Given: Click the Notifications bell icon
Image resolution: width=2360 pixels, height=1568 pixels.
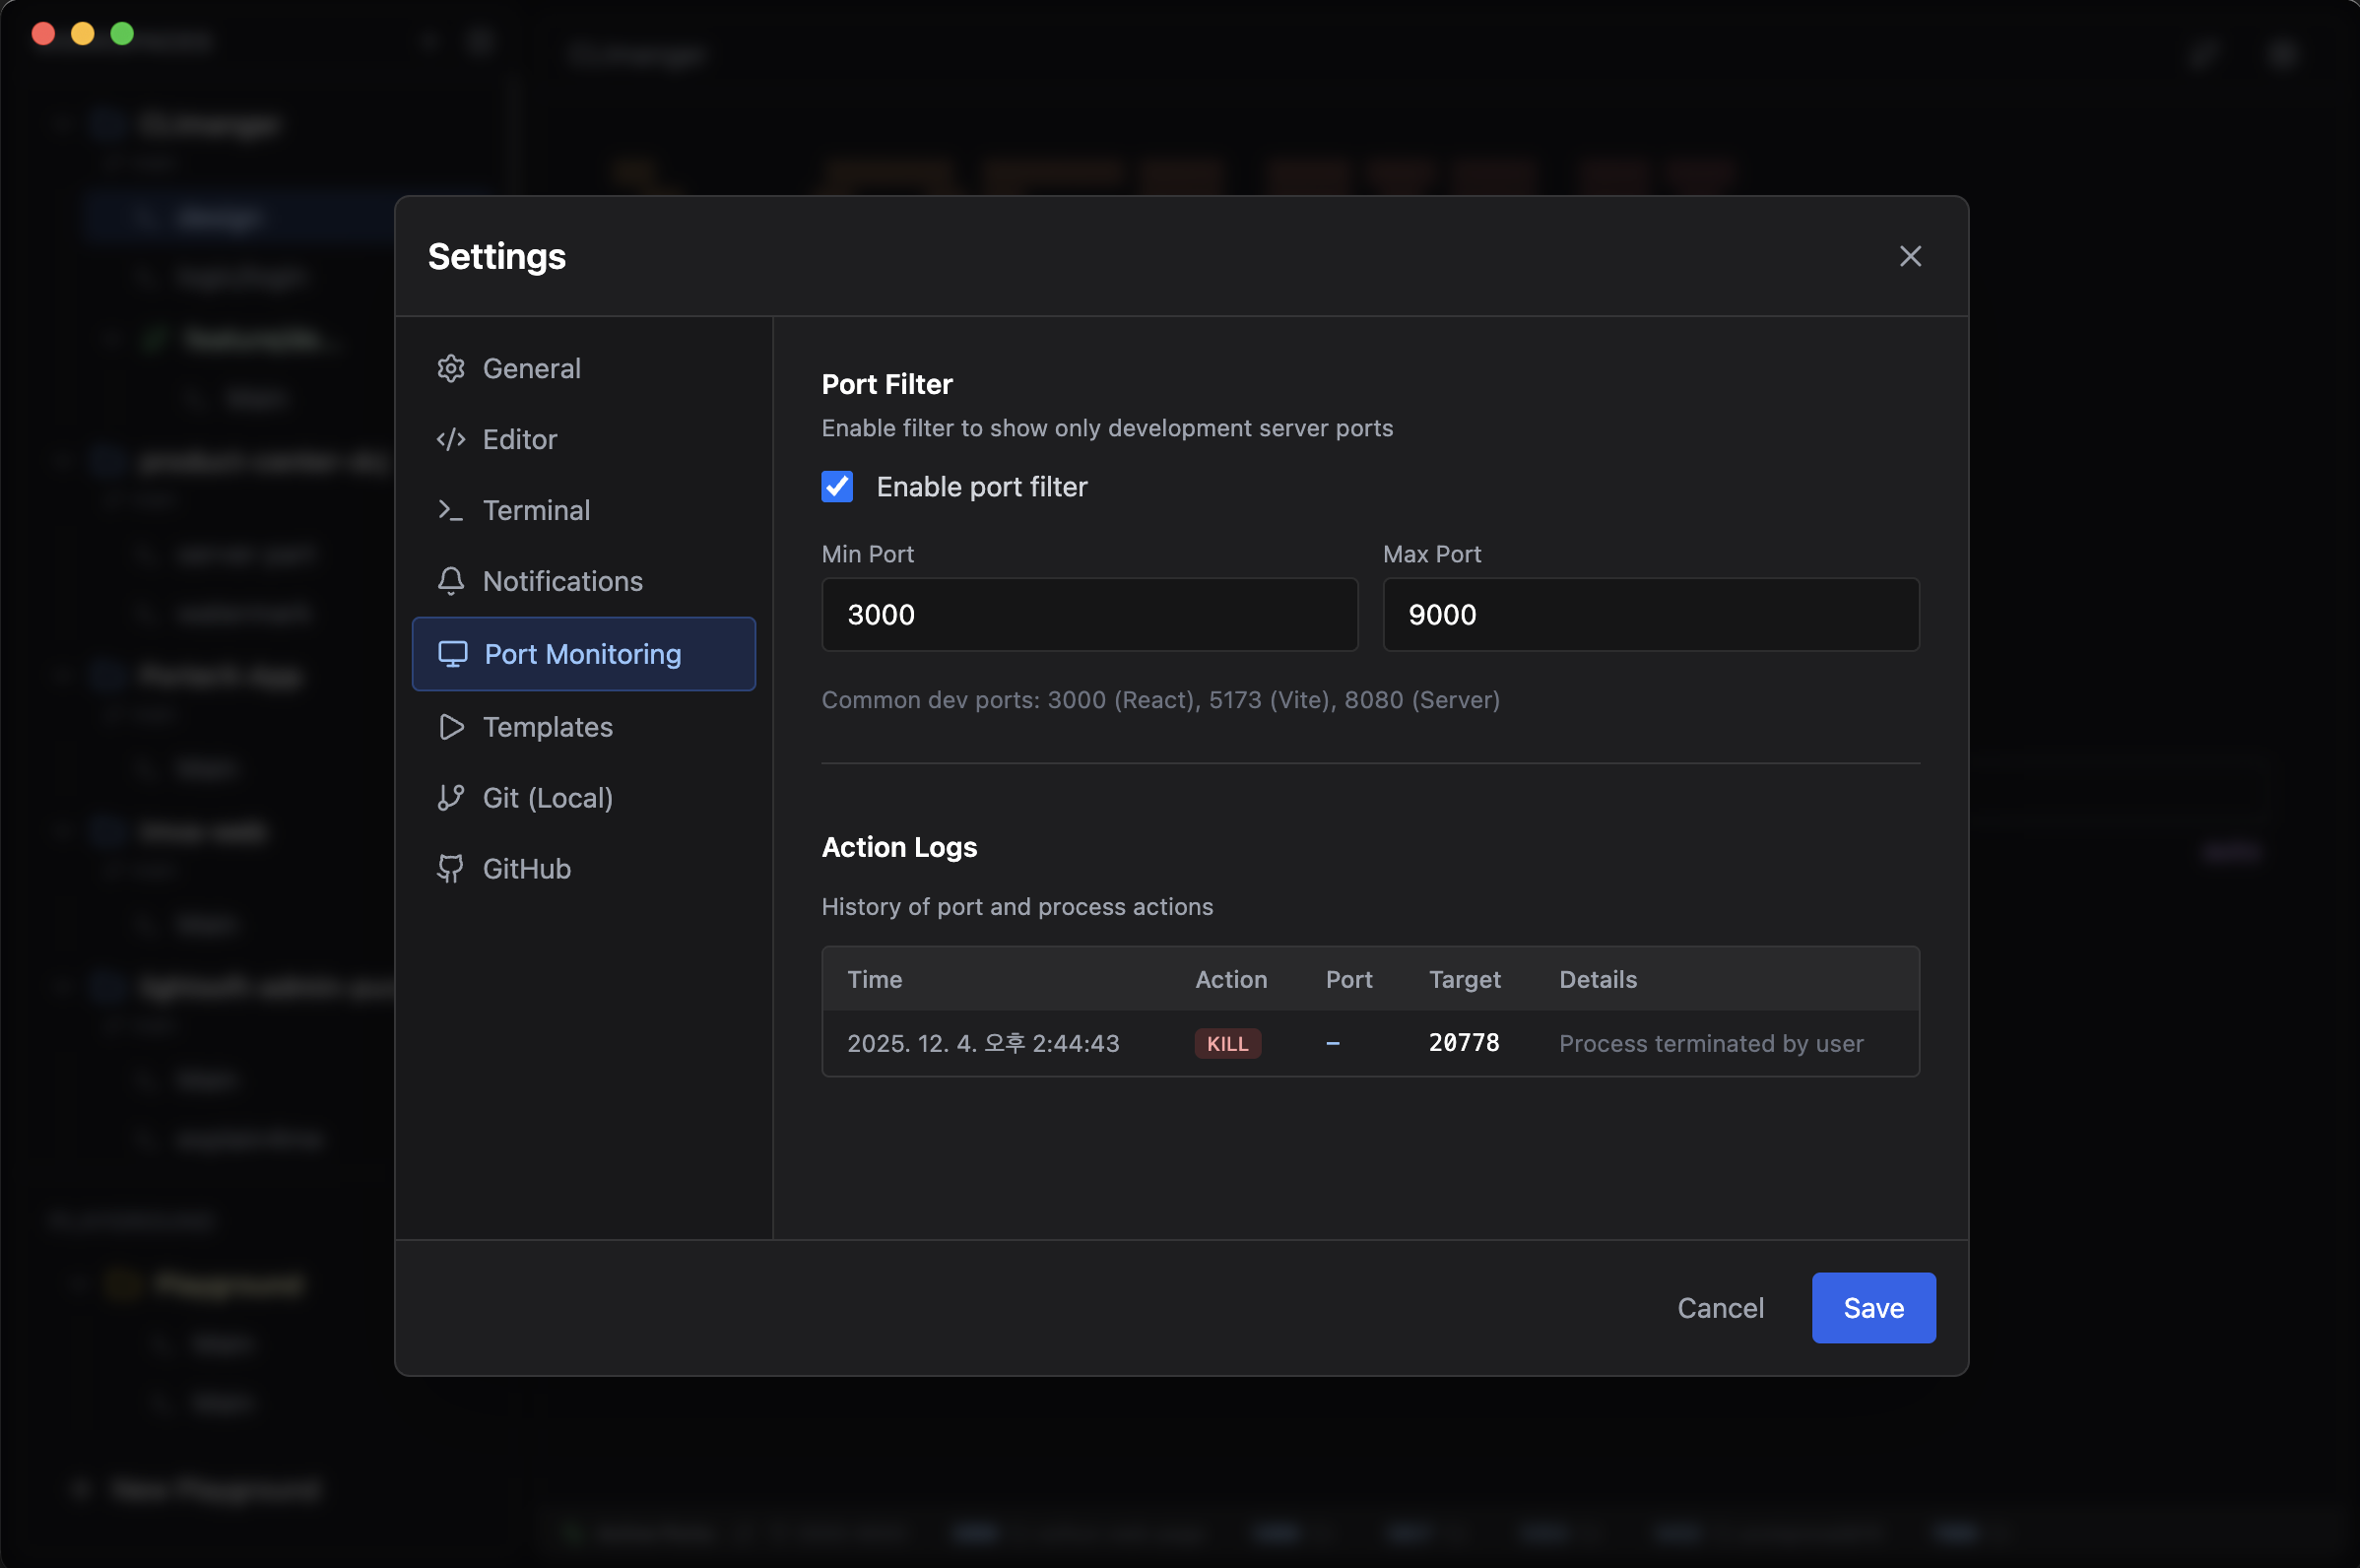Looking at the screenshot, I should (451, 581).
